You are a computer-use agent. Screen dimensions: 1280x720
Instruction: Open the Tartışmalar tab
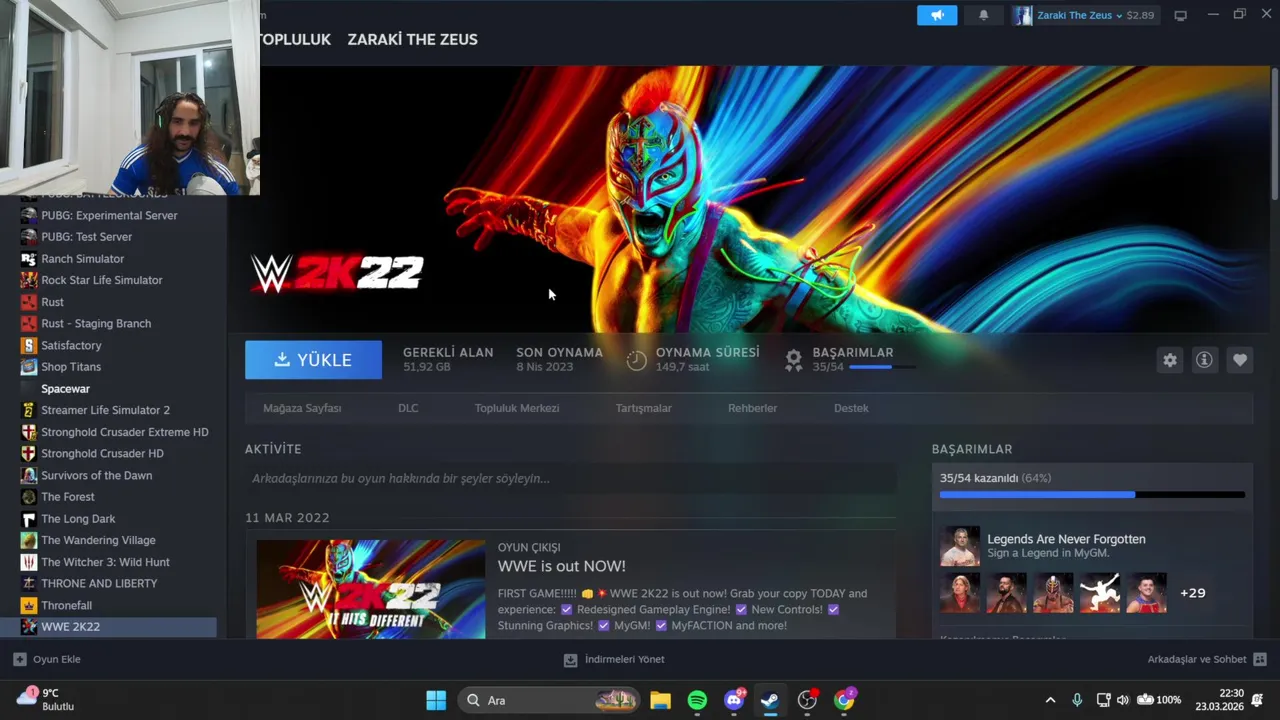(644, 408)
